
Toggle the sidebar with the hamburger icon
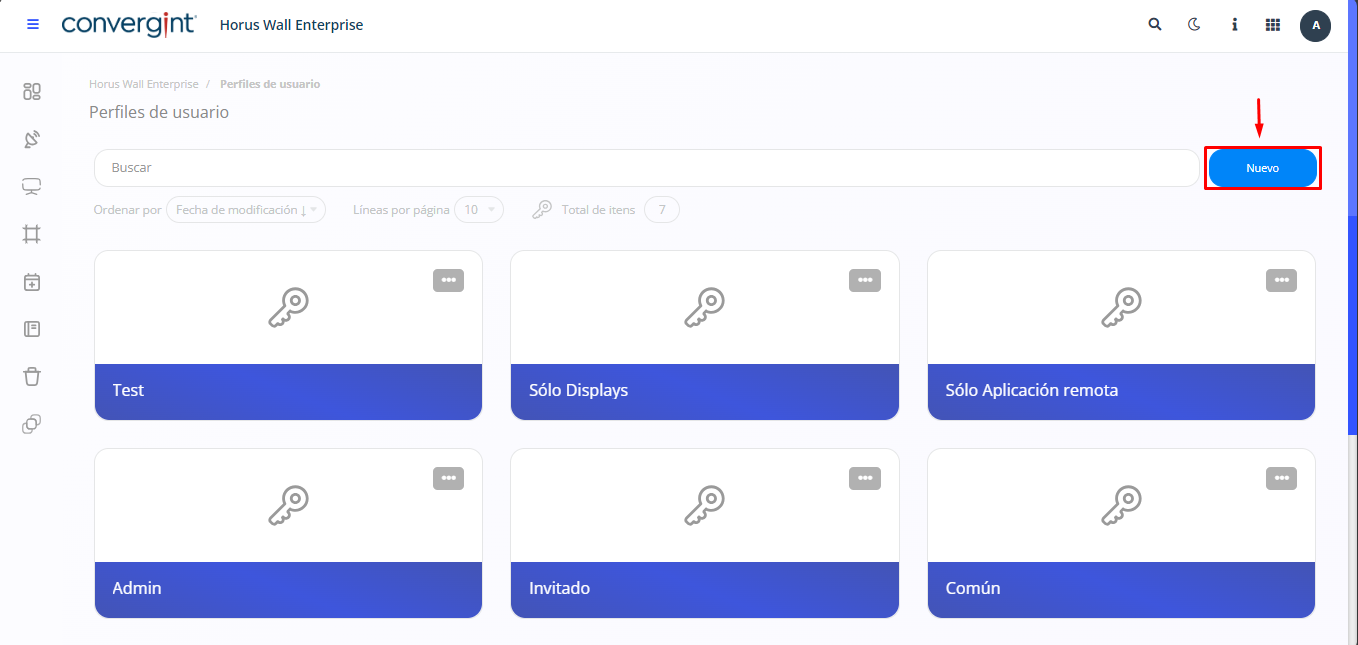(33, 24)
